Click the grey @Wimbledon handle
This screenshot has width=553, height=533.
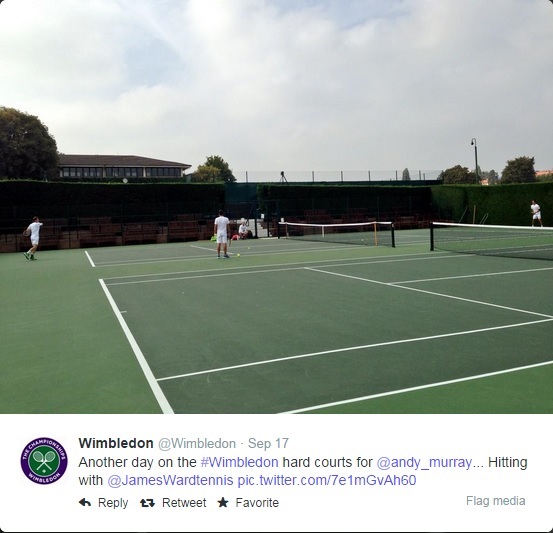point(197,443)
